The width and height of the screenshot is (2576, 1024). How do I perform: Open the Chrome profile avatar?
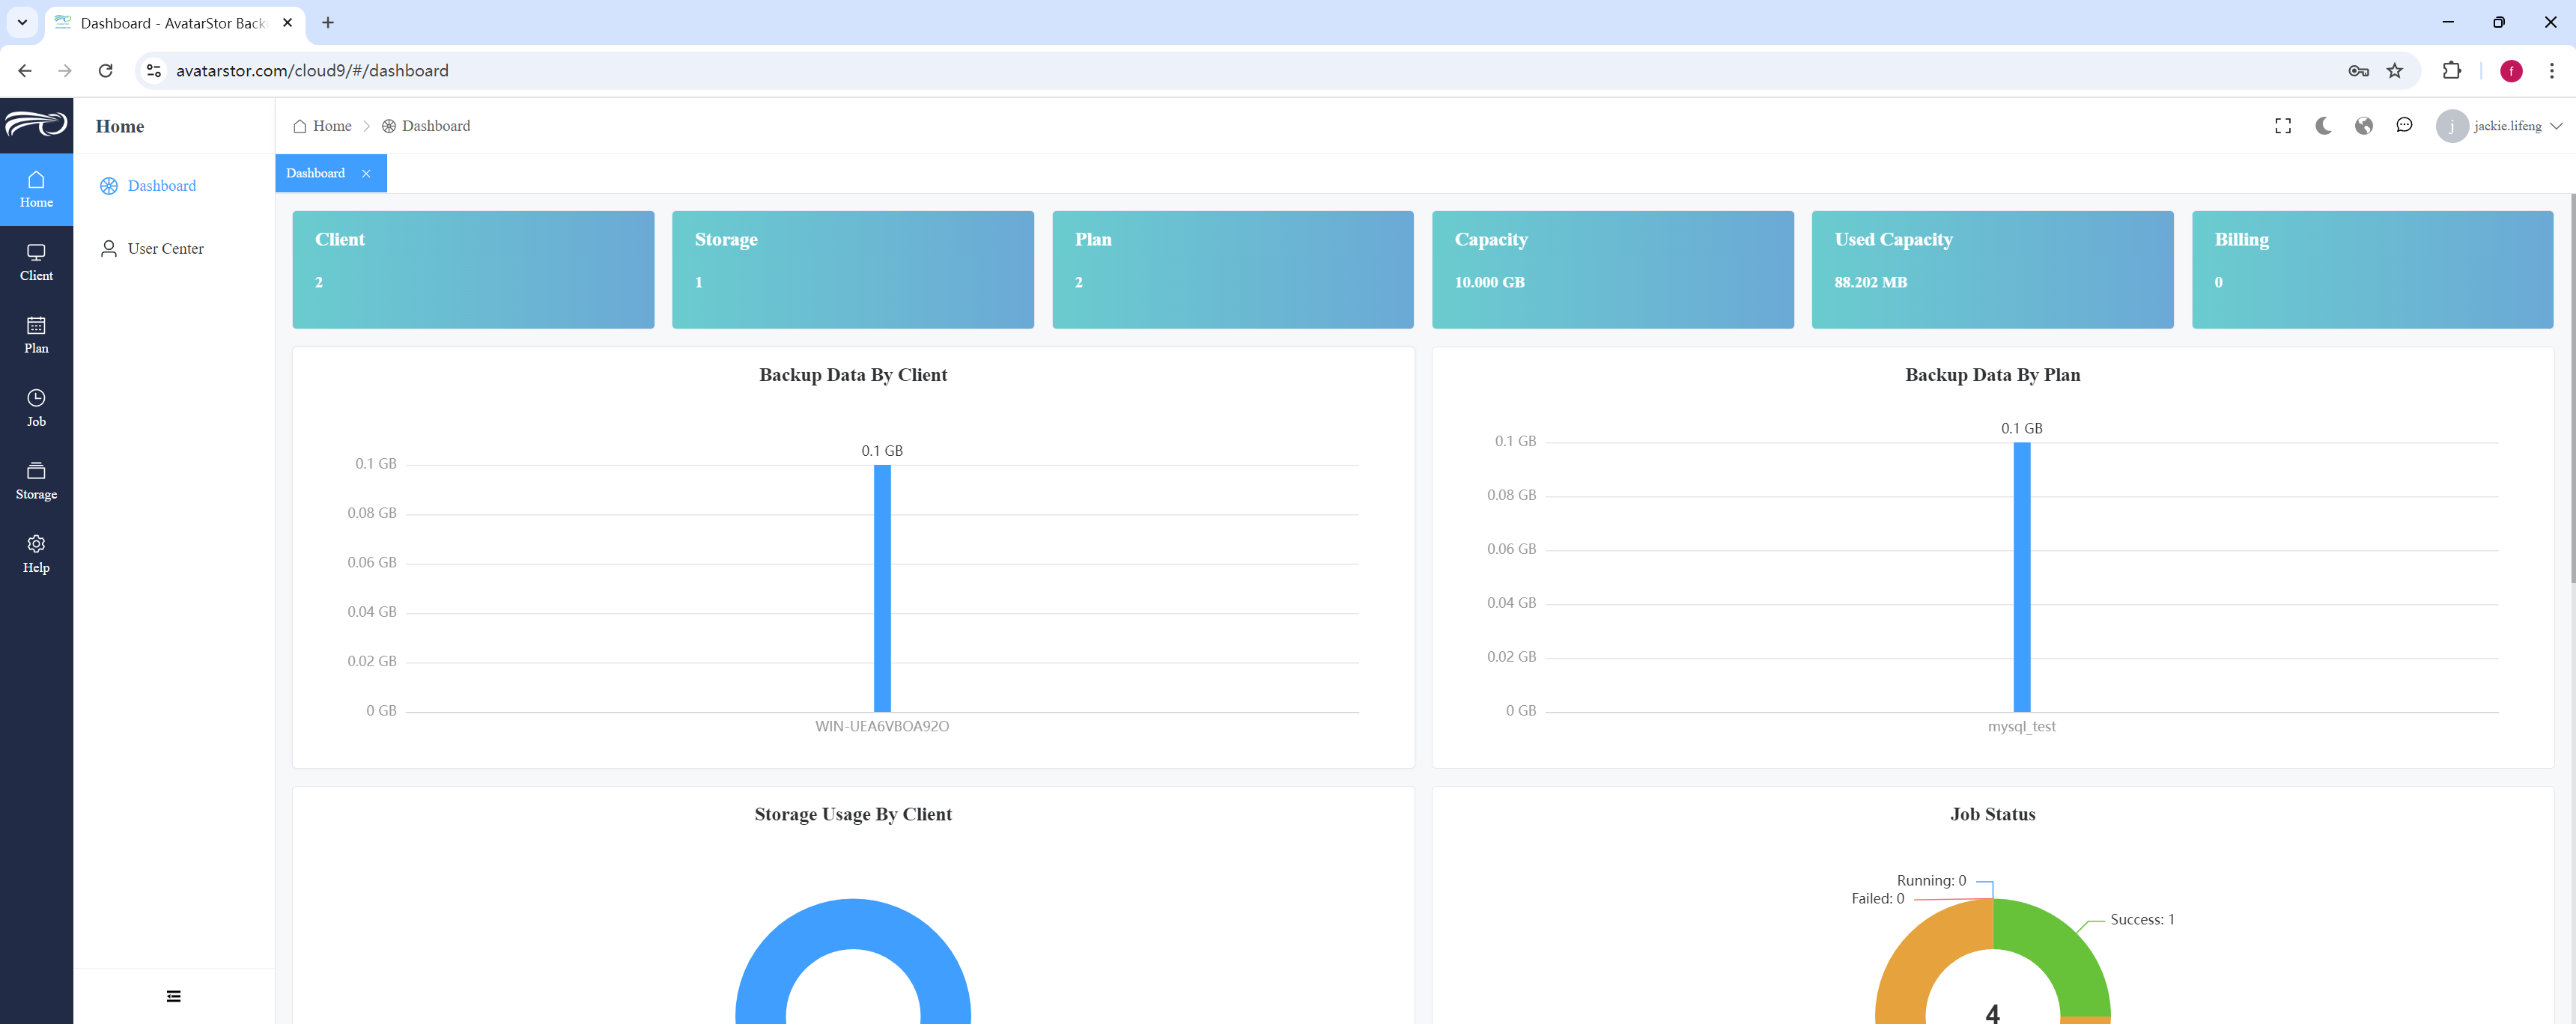[x=2511, y=71]
